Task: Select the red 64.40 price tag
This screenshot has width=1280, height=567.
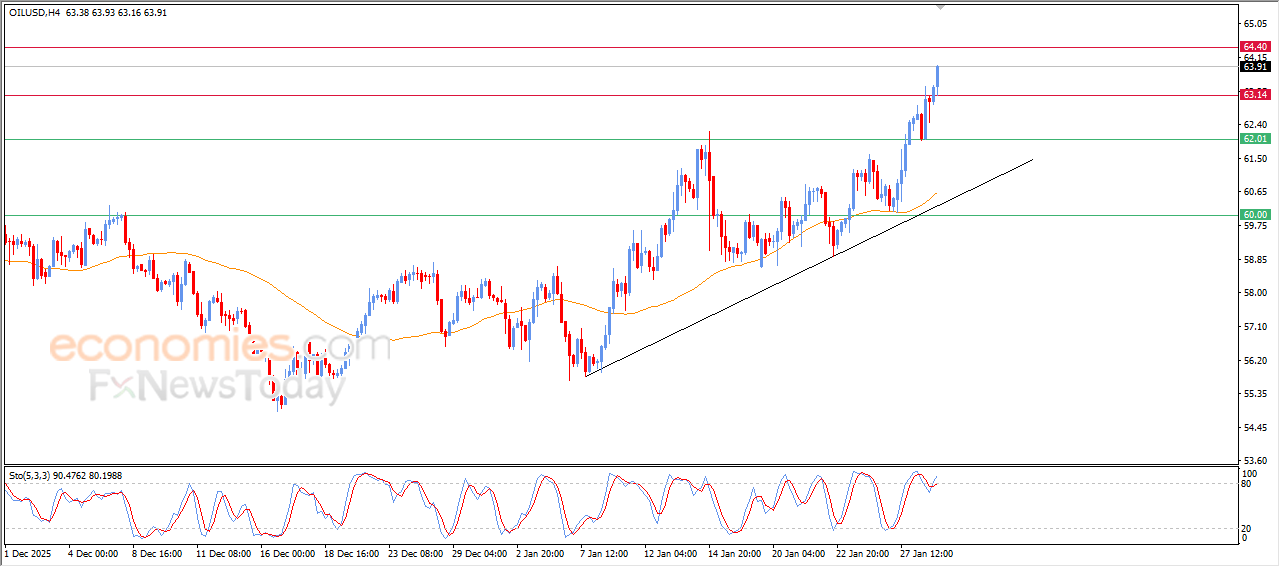Action: [x=1254, y=47]
